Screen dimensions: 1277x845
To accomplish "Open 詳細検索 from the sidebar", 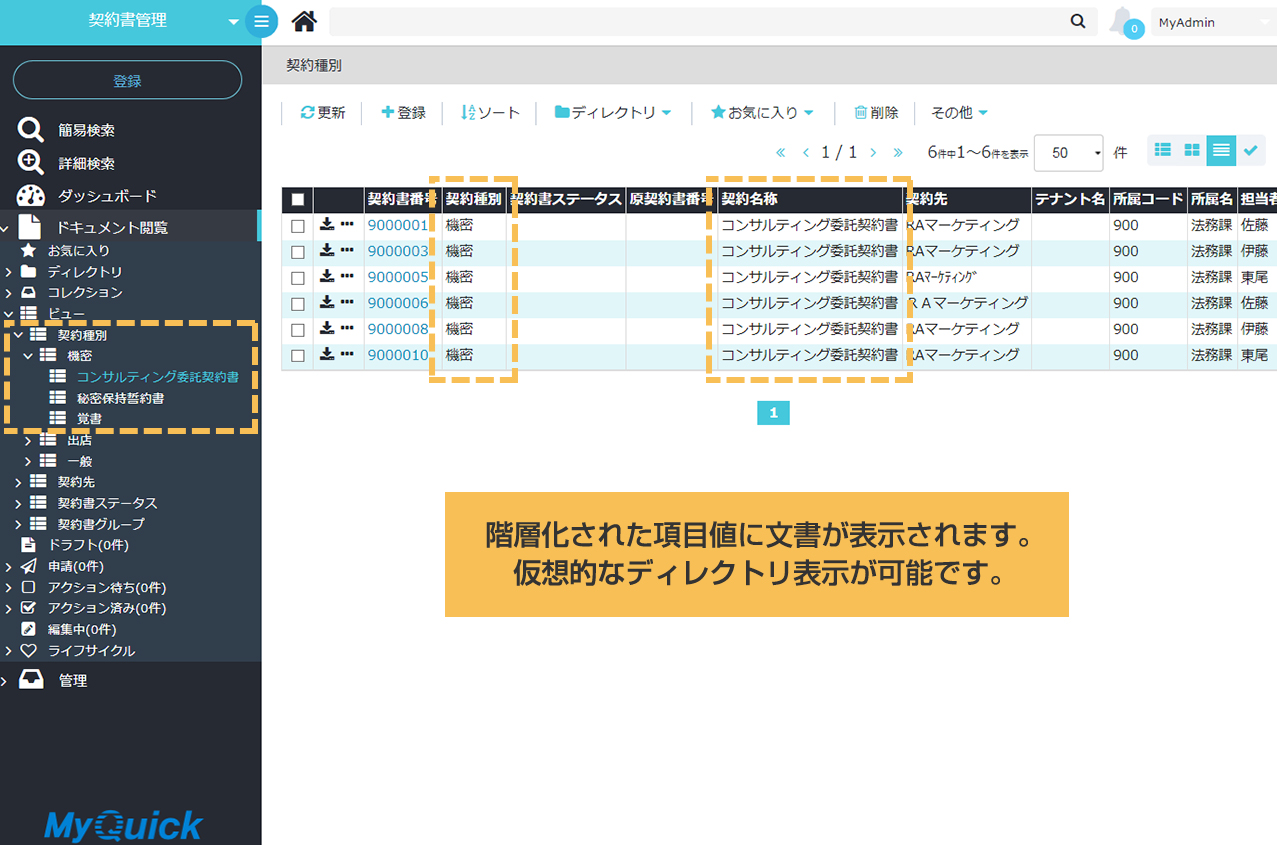I will tap(86, 163).
